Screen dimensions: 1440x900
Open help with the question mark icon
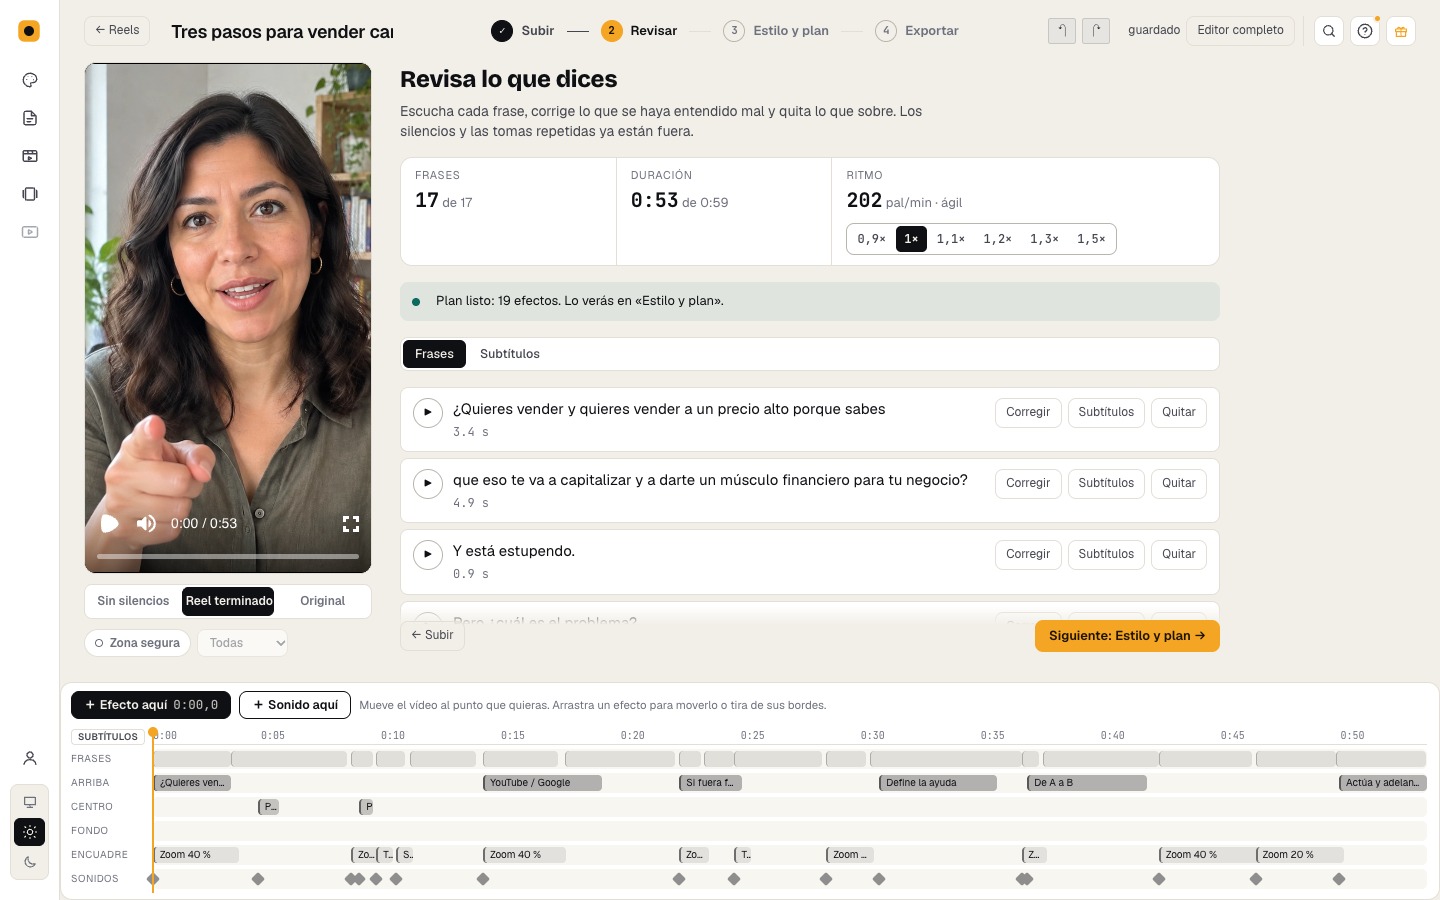[x=1365, y=31]
